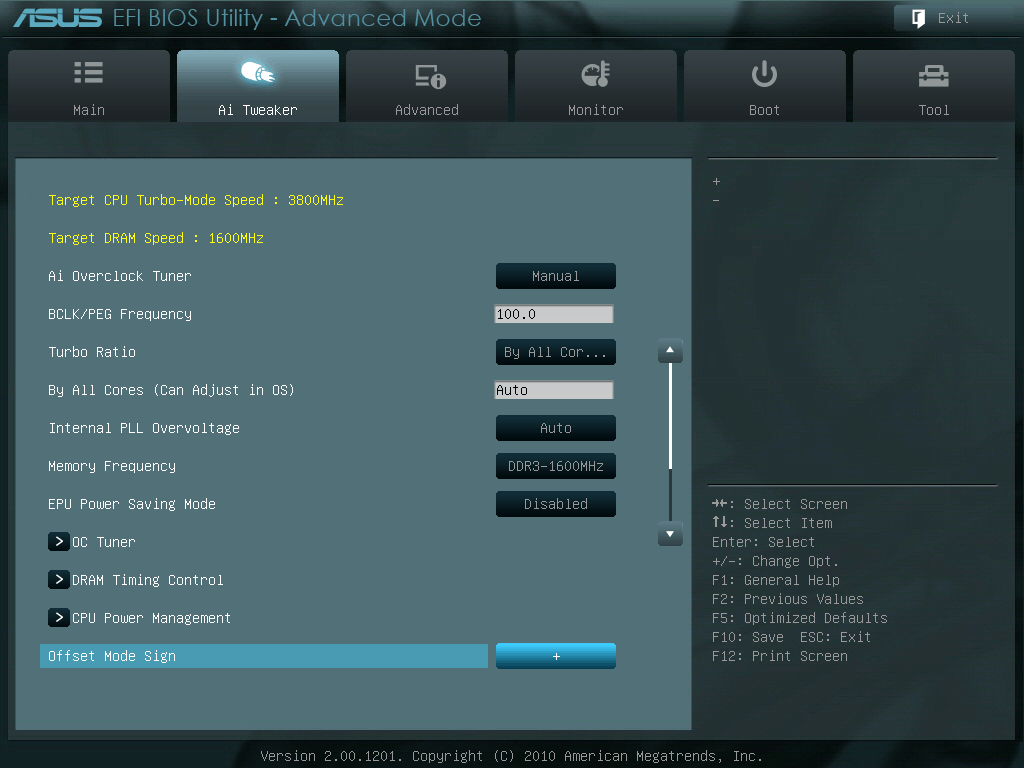
Task: Click the Boot tab power icon
Action: click(x=764, y=74)
